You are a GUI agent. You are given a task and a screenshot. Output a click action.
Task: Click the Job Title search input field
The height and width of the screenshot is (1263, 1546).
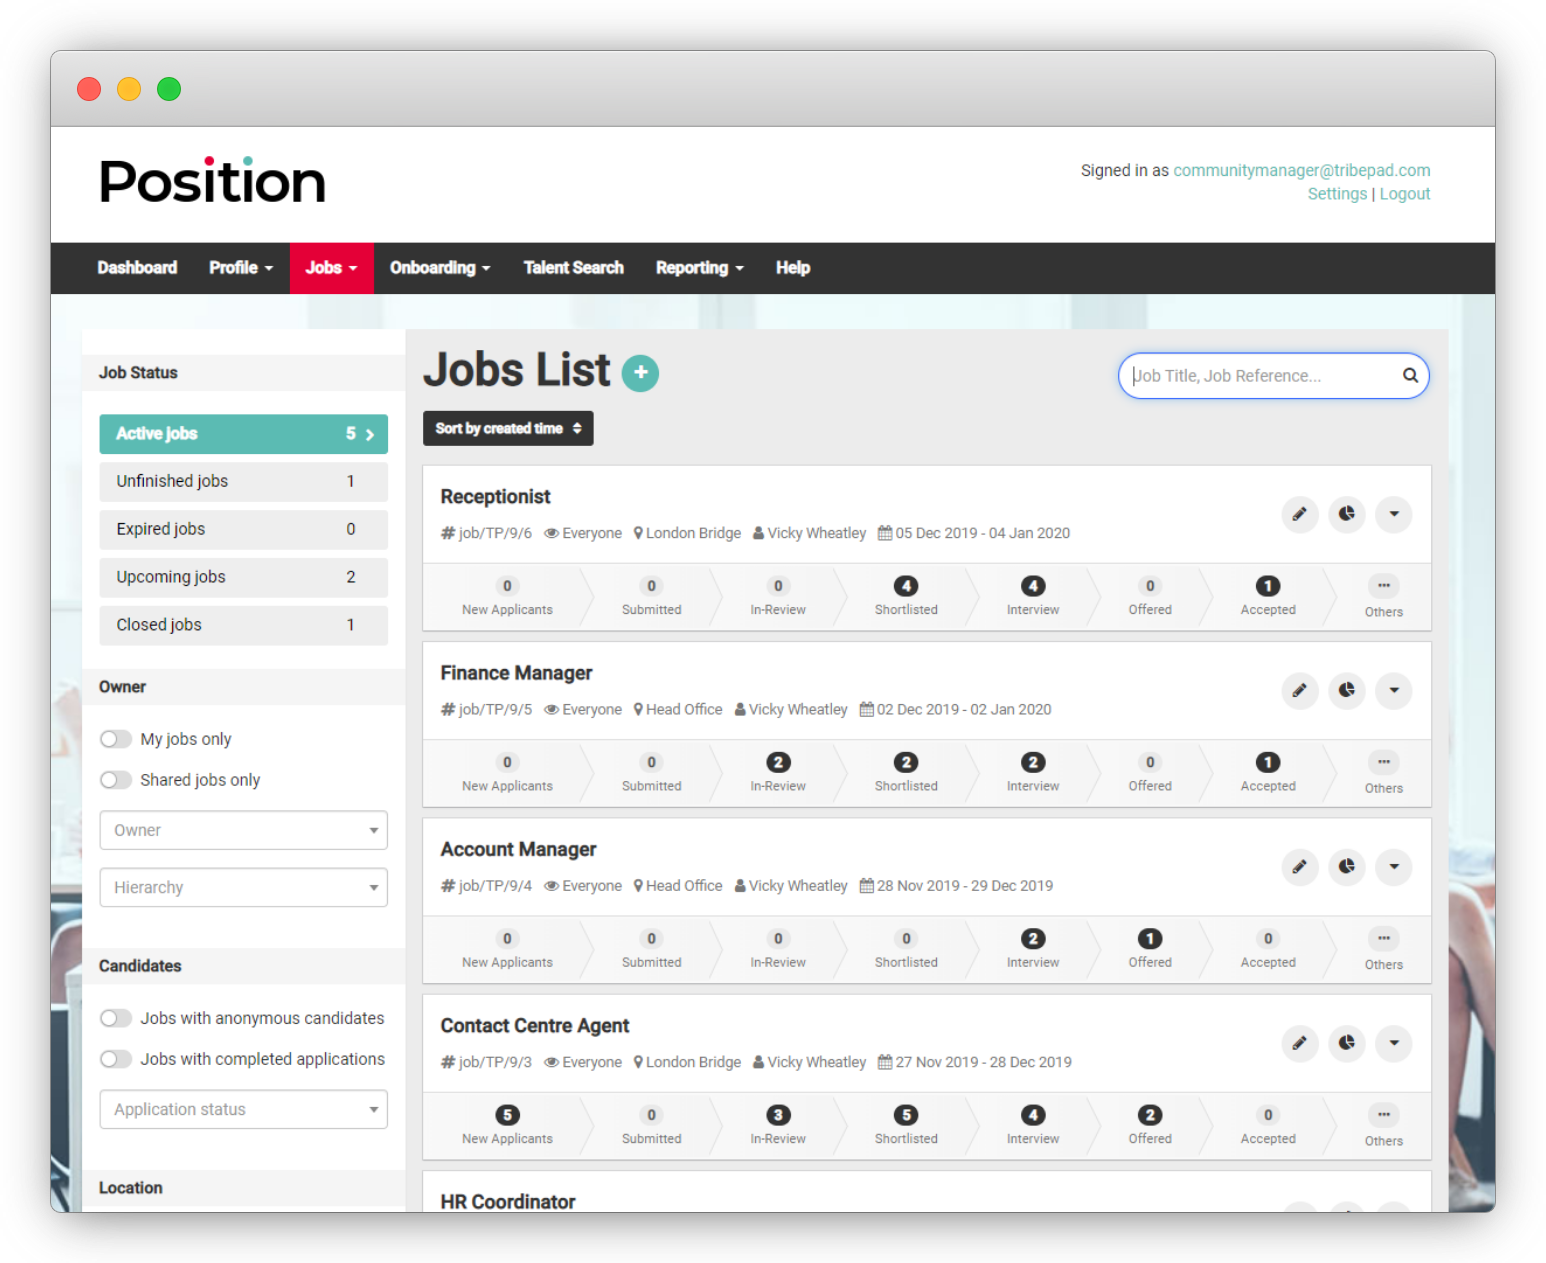[1260, 375]
